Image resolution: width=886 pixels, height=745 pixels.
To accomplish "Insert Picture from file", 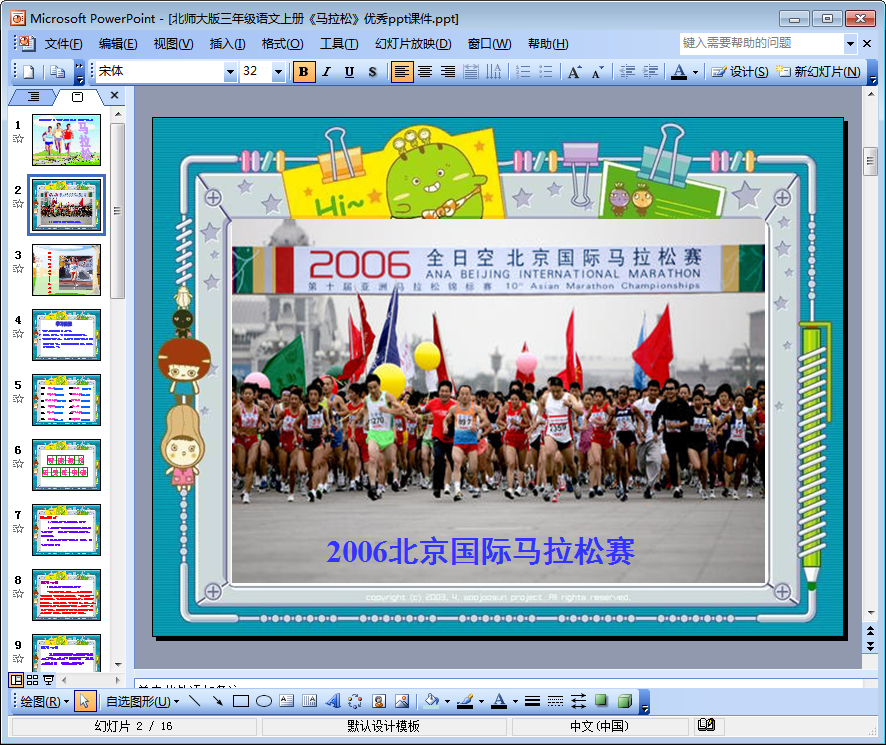I will click(402, 701).
